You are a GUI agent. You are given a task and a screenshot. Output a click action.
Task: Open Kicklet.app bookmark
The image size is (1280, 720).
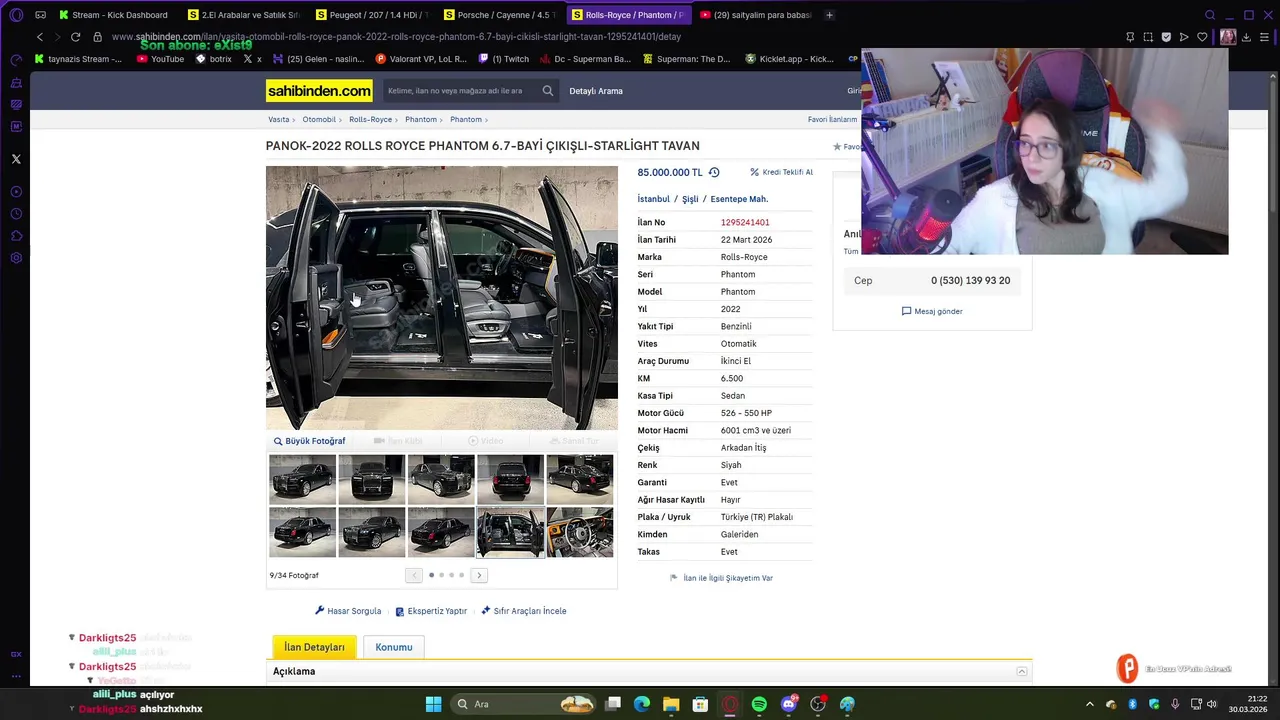[790, 59]
